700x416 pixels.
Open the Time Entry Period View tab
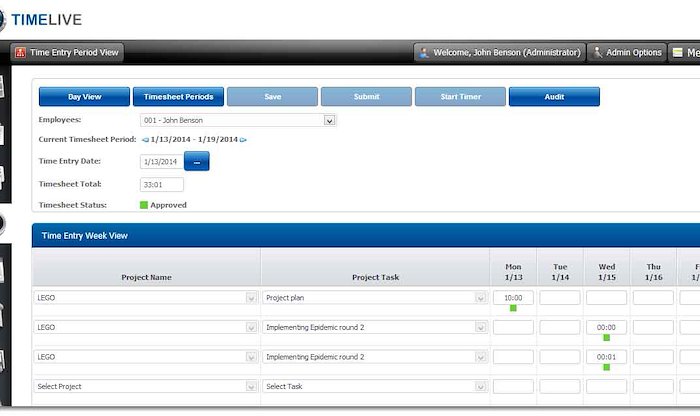[67, 53]
